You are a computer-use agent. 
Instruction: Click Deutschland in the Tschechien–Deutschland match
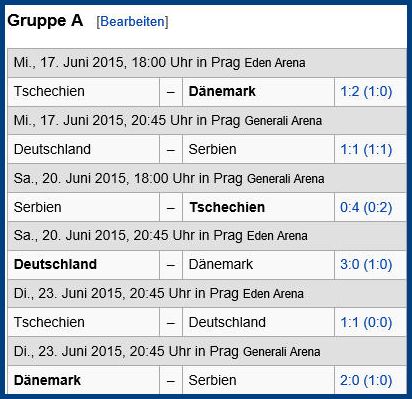[227, 323]
